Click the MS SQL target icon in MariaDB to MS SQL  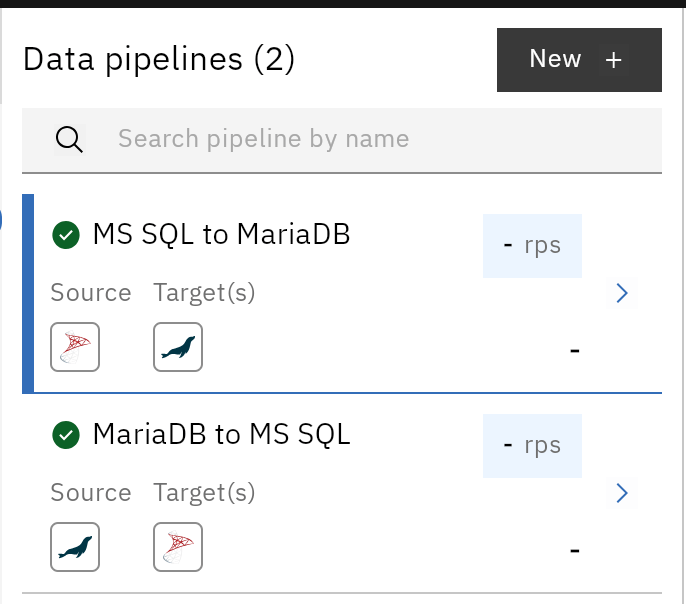[x=178, y=547]
